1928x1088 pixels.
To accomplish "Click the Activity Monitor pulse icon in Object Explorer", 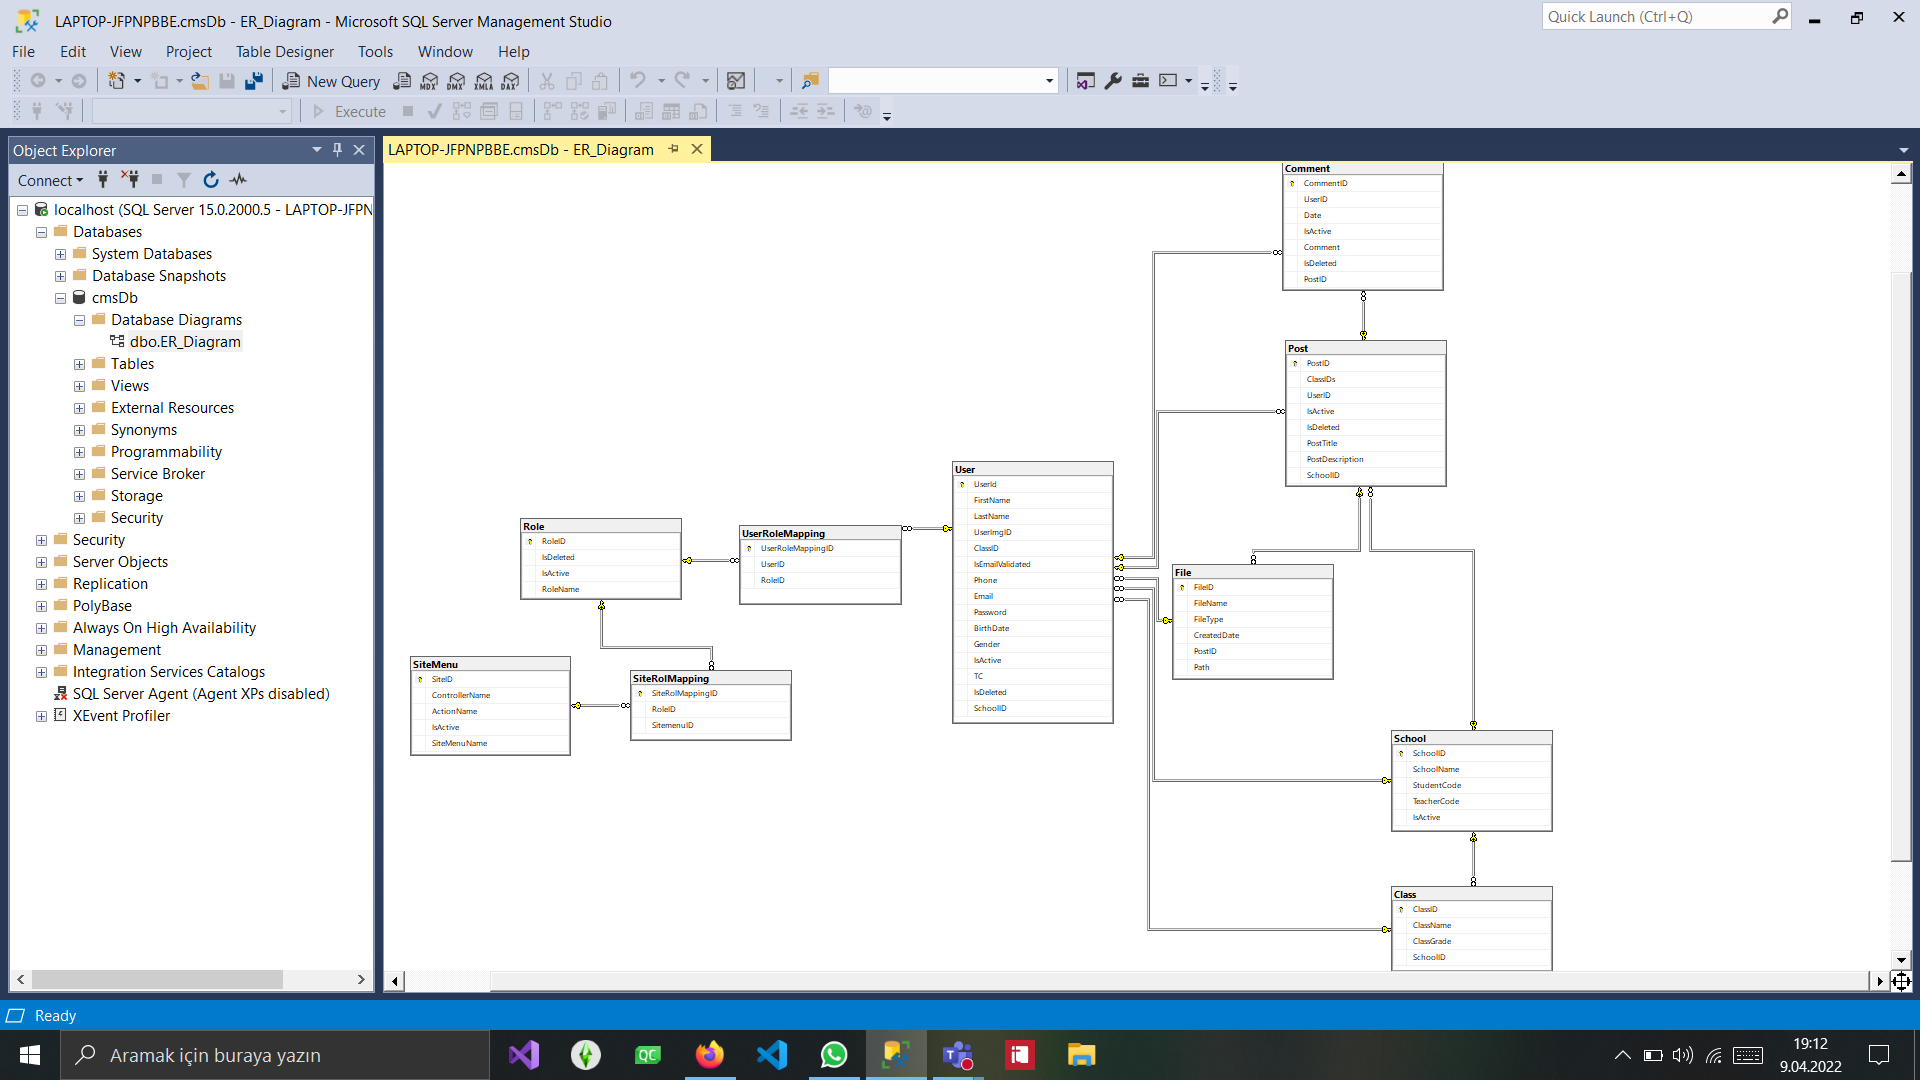I will tap(238, 180).
